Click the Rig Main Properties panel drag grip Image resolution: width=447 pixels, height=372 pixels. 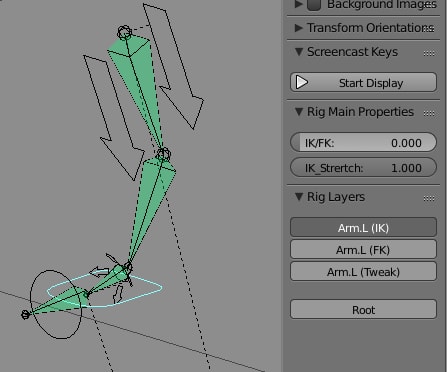point(429,113)
